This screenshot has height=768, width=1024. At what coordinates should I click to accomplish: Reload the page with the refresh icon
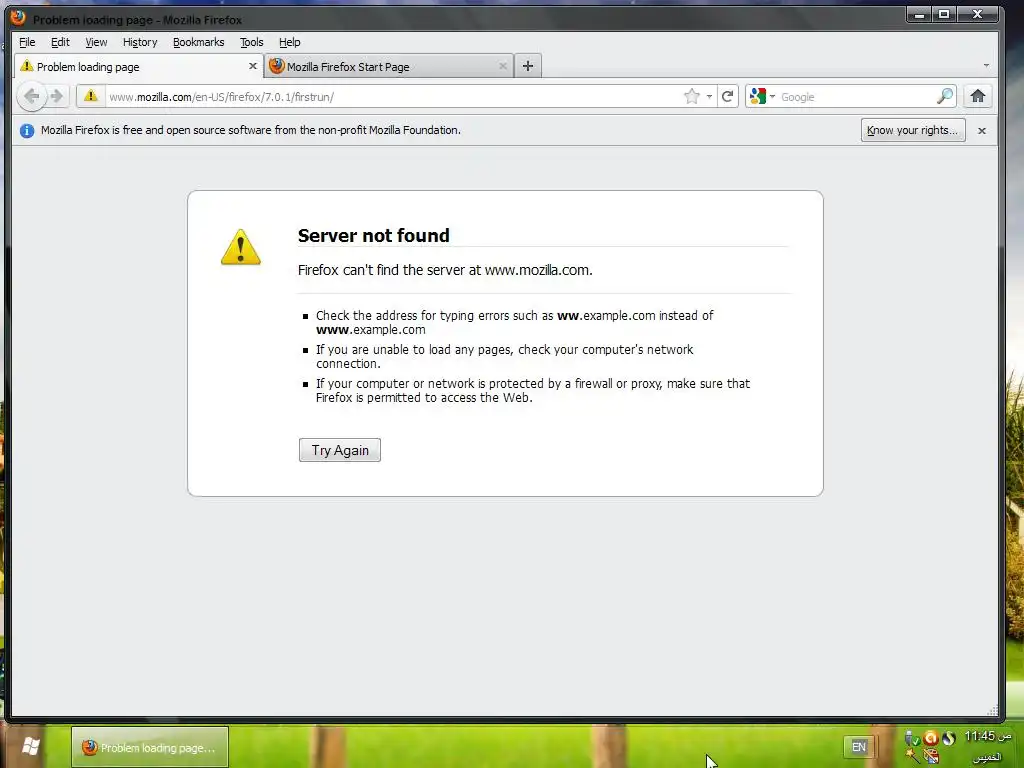pyautogui.click(x=728, y=97)
